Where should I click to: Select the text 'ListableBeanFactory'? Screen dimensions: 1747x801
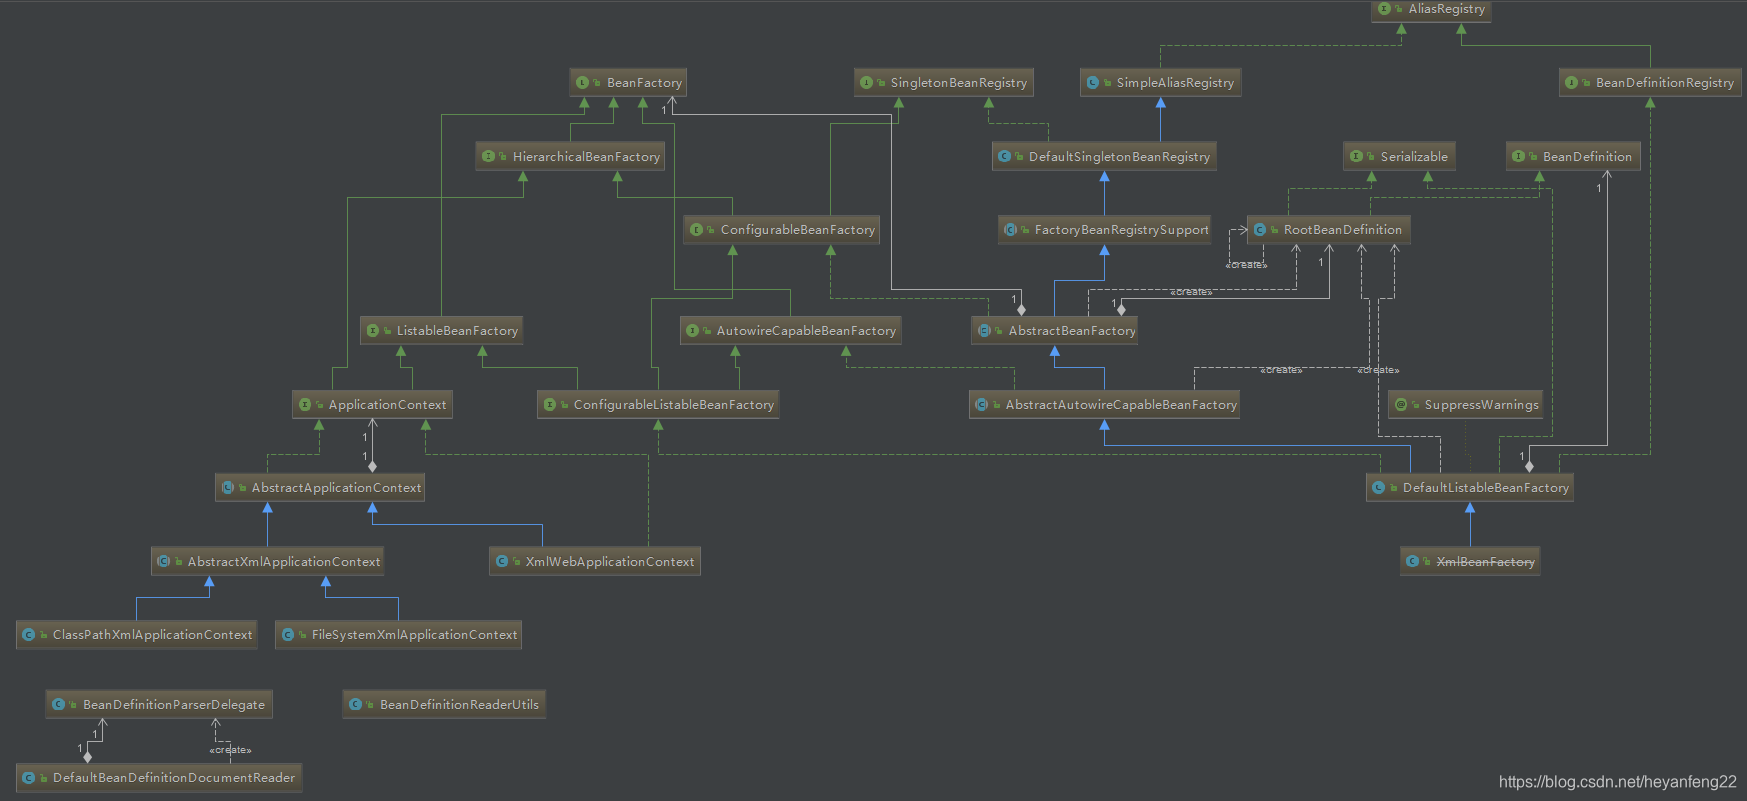[457, 331]
